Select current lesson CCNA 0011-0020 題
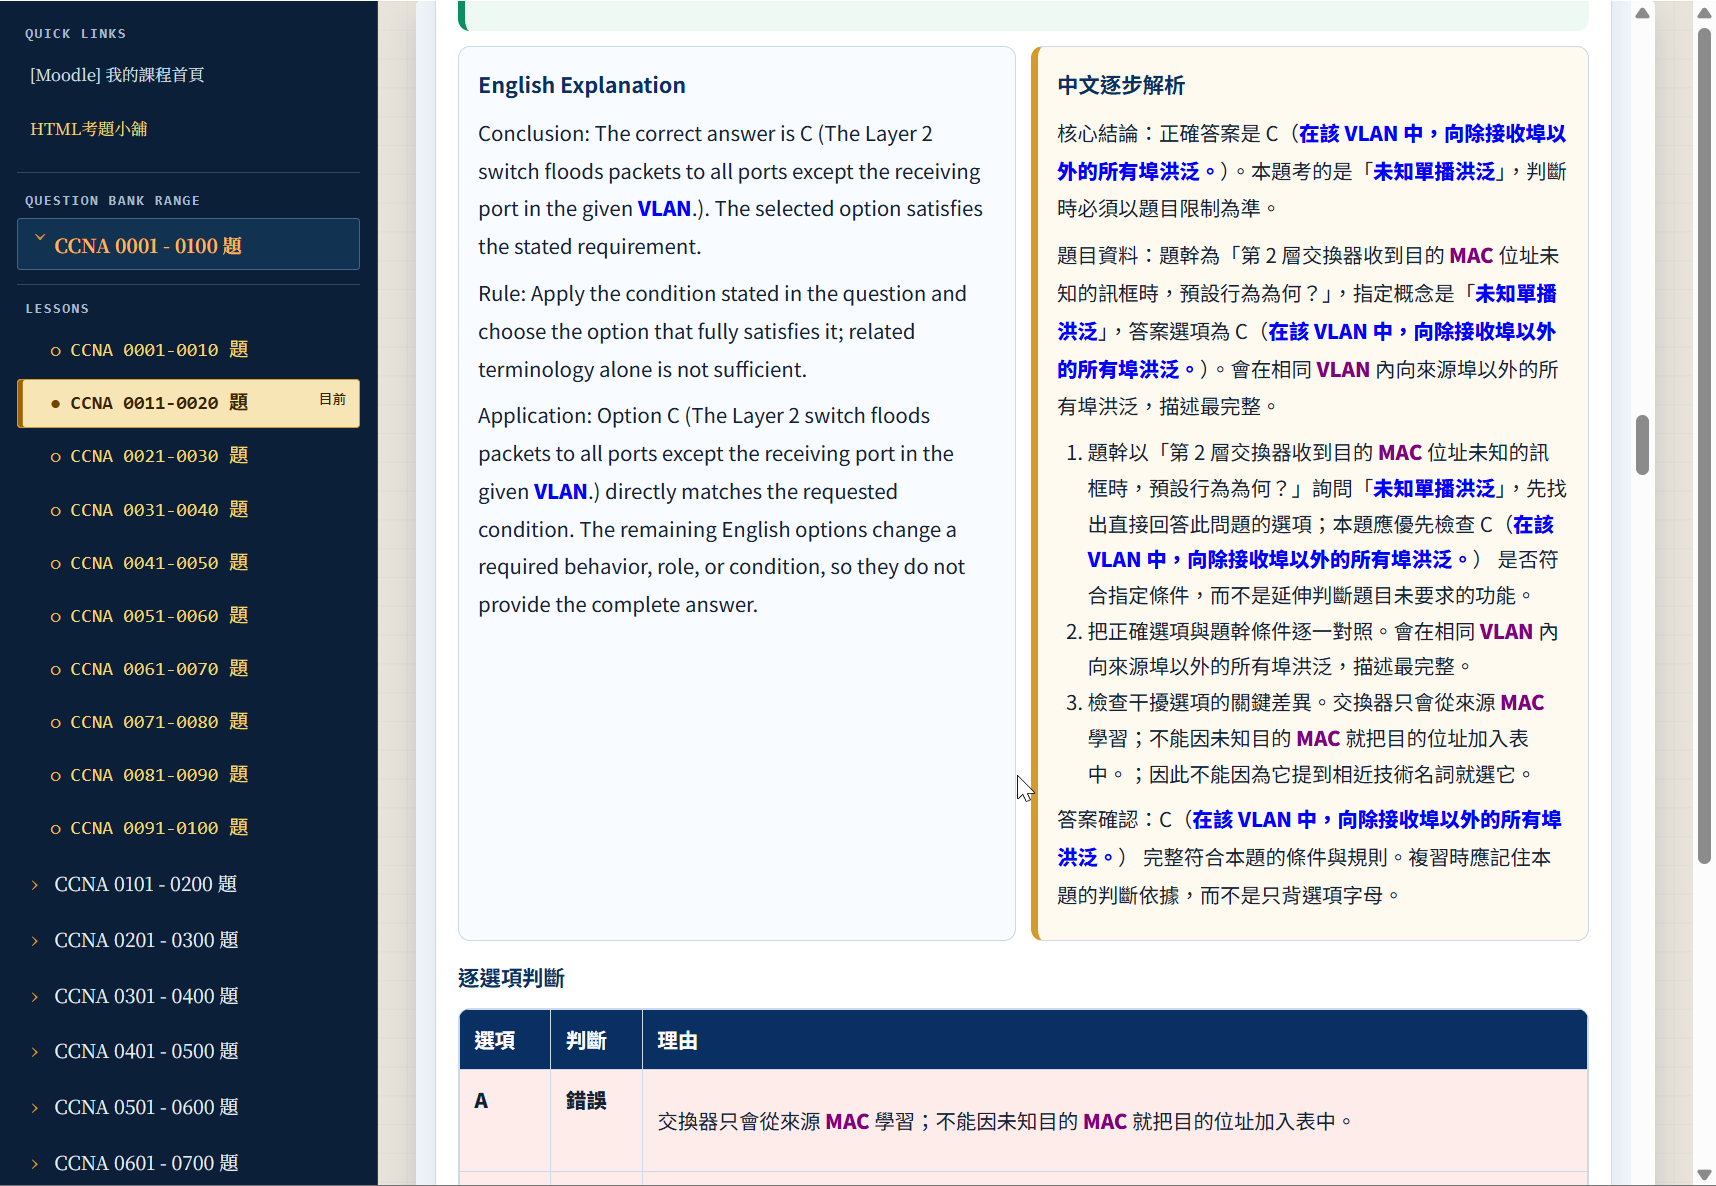Viewport: 1716px width, 1186px height. coord(188,403)
